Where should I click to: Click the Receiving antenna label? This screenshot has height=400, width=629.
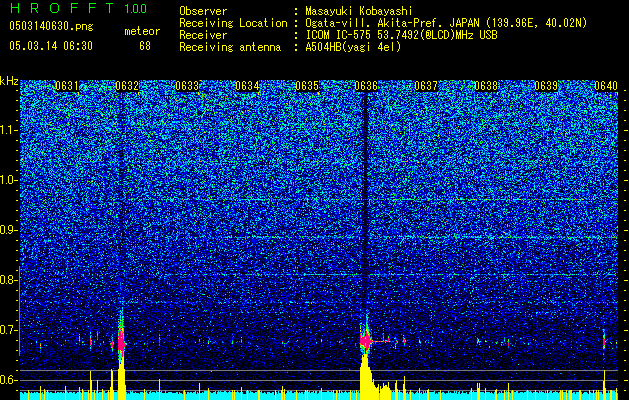pyautogui.click(x=230, y=47)
